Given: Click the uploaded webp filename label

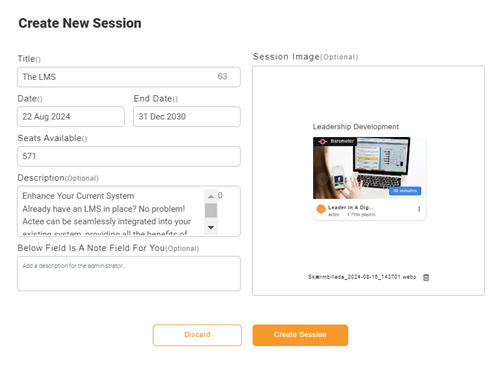Looking at the screenshot, I should tap(362, 277).
